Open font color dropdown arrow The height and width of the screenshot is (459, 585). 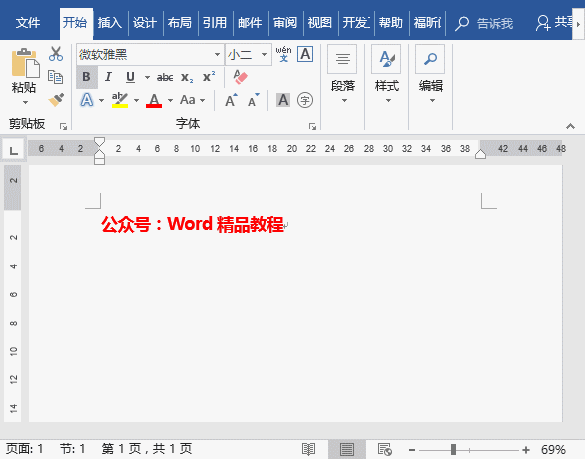(171, 100)
